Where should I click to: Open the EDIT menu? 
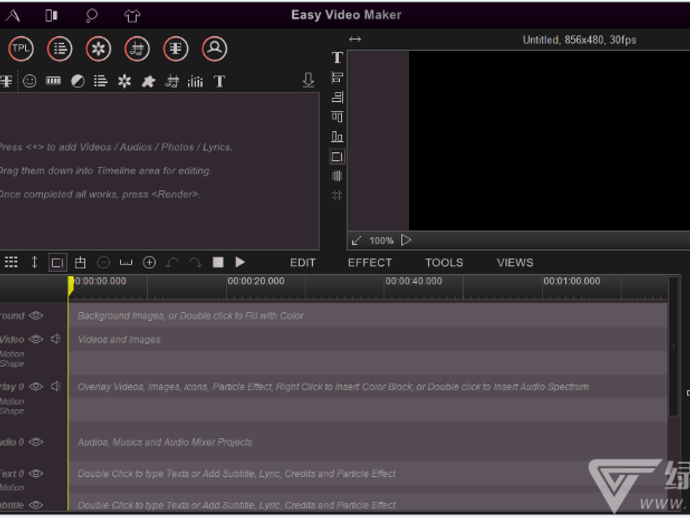(303, 263)
